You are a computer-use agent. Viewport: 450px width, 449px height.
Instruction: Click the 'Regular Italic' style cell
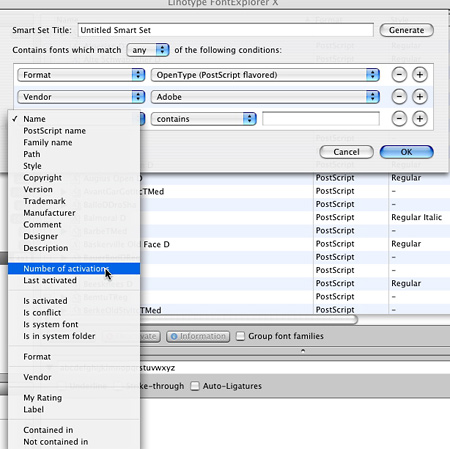point(416,217)
